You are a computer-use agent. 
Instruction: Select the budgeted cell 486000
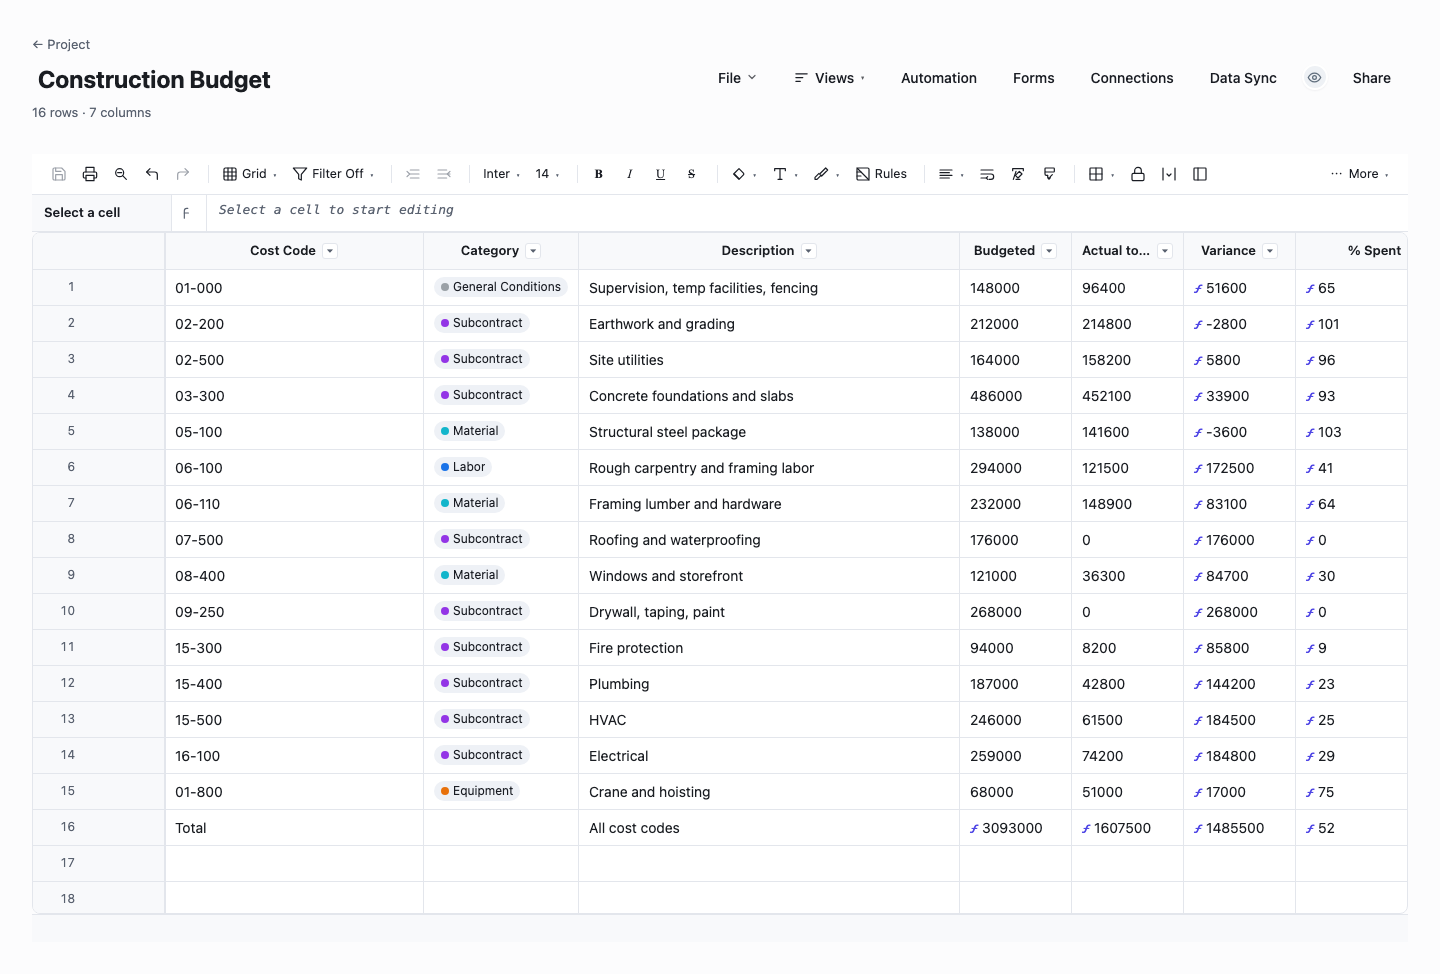click(x=1015, y=396)
